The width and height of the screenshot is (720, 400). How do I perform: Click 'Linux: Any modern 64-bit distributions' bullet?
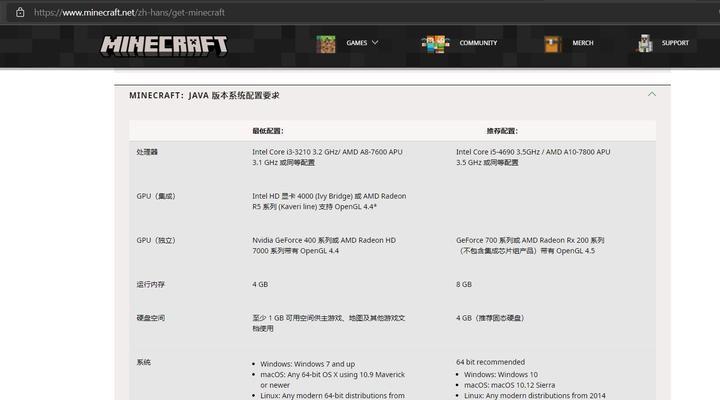click(x=332, y=395)
